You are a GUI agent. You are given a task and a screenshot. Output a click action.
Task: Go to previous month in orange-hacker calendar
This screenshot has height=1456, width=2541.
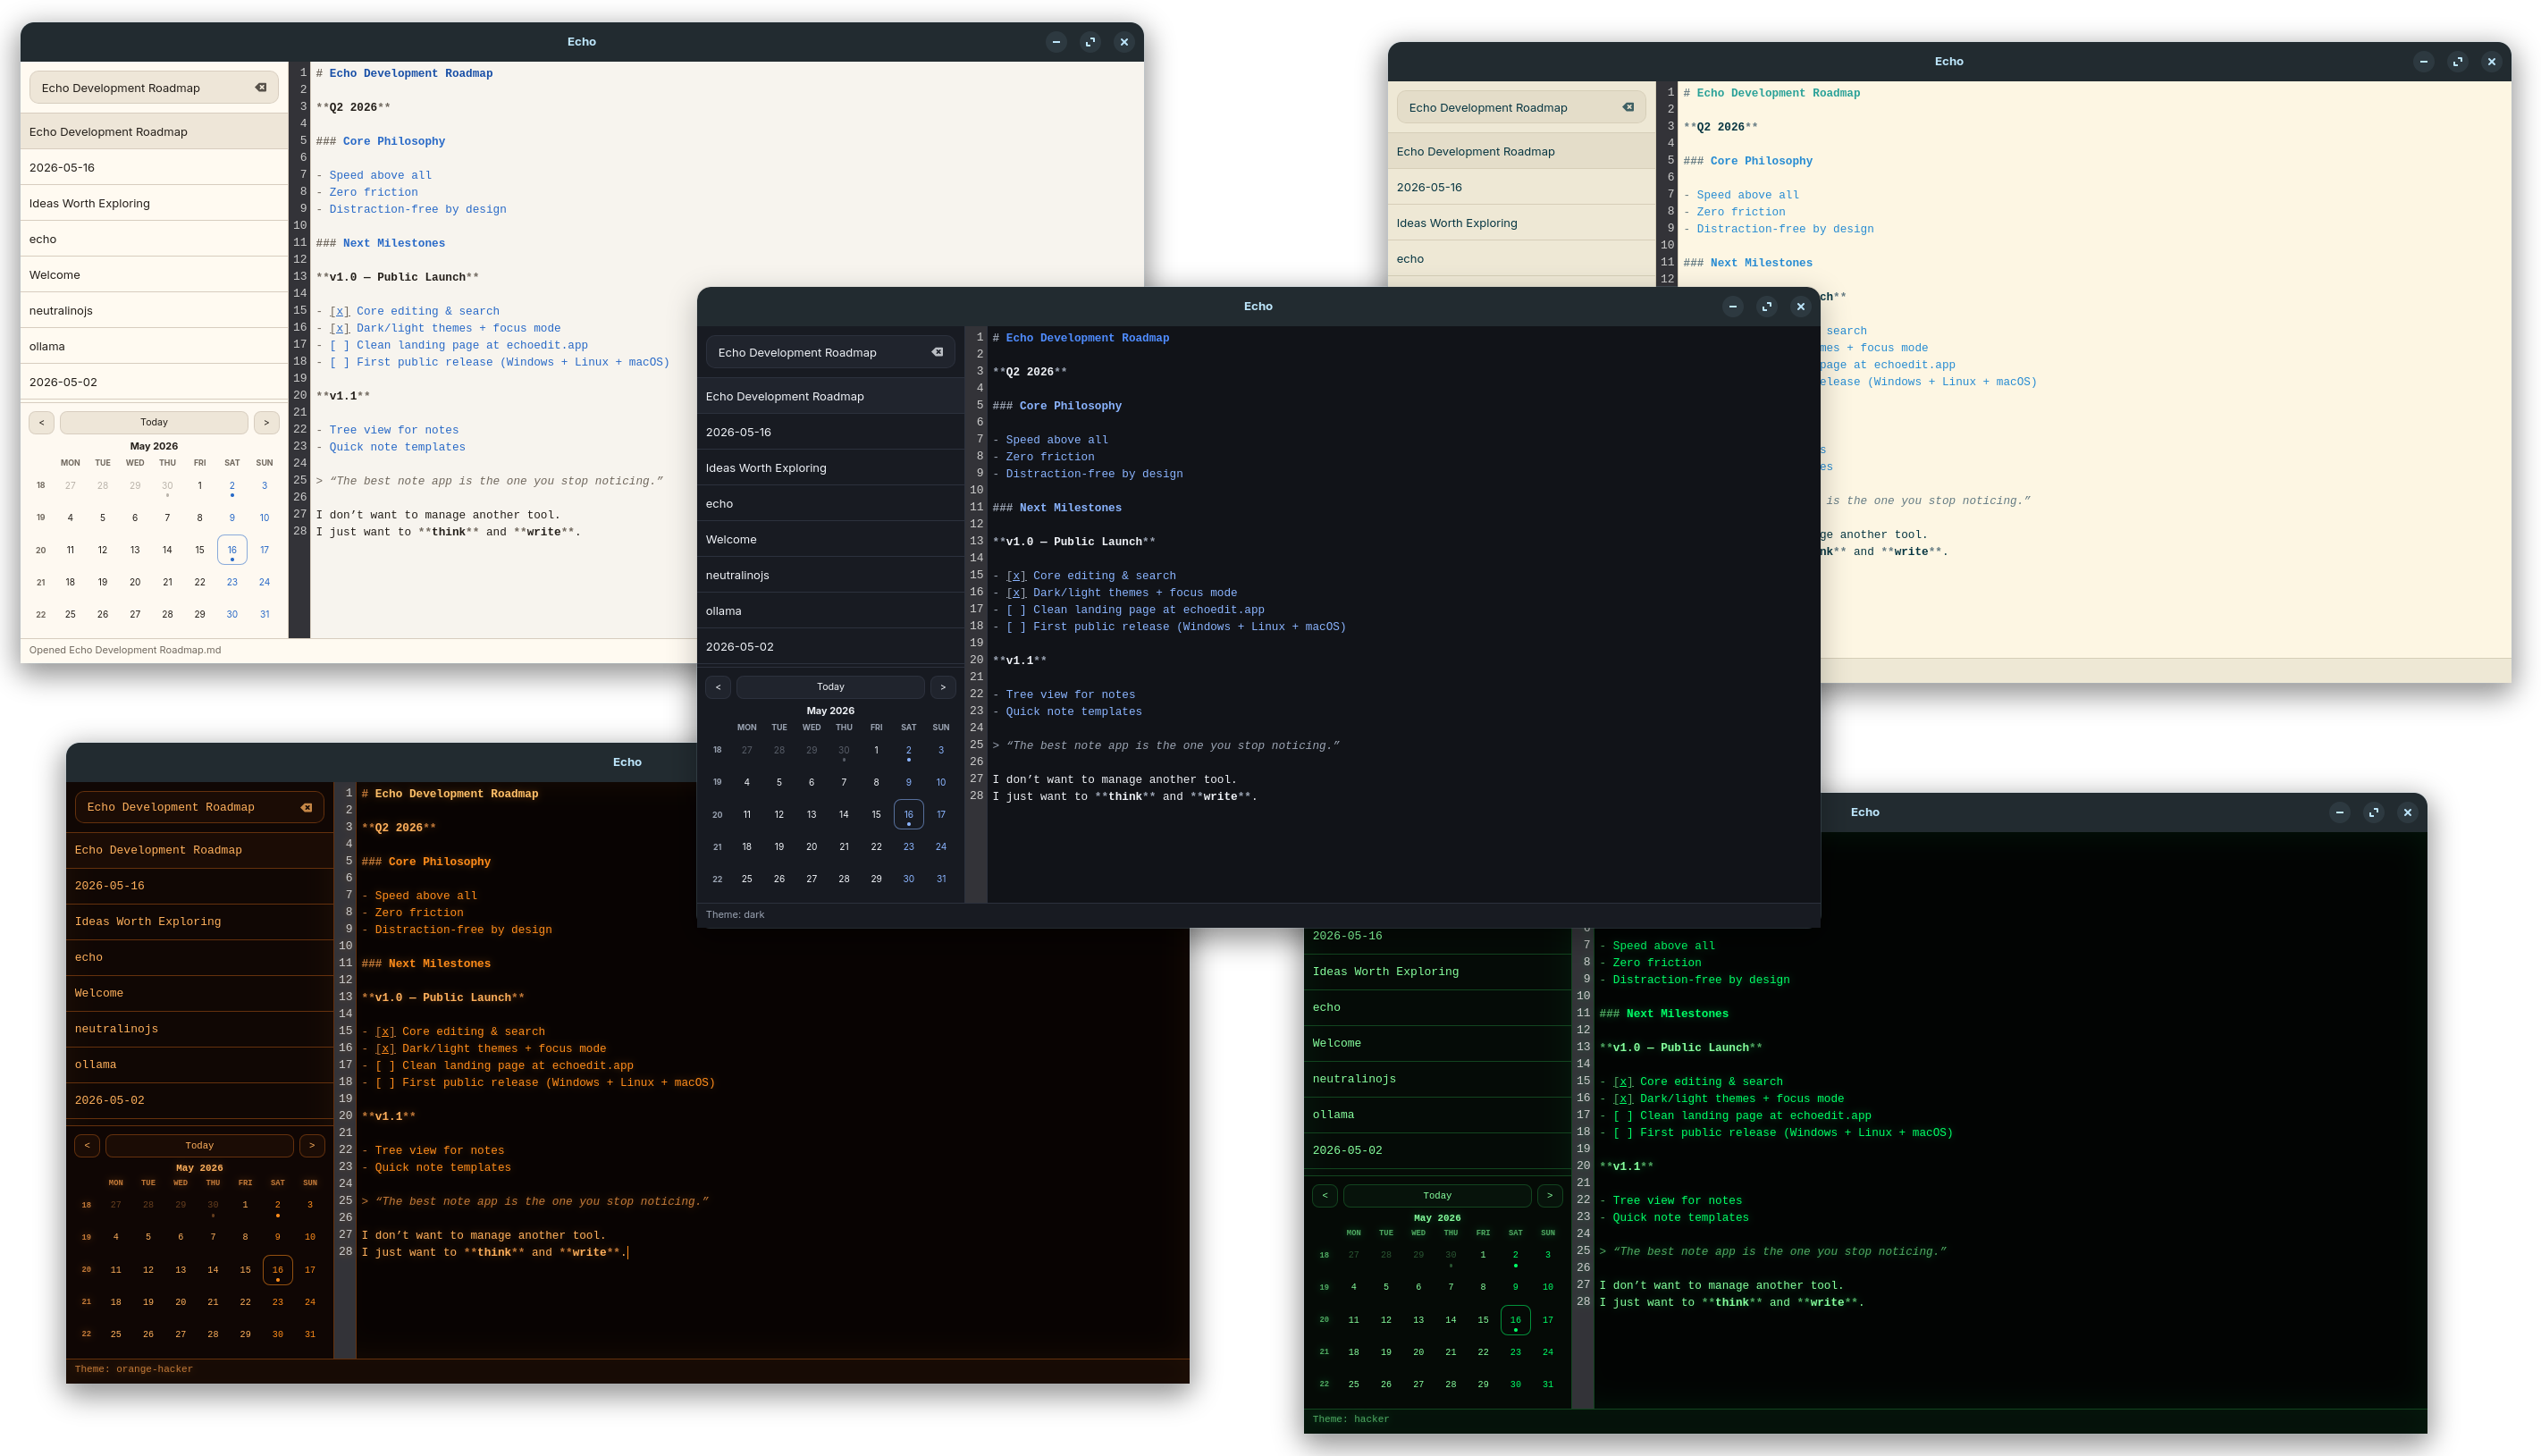tap(87, 1145)
